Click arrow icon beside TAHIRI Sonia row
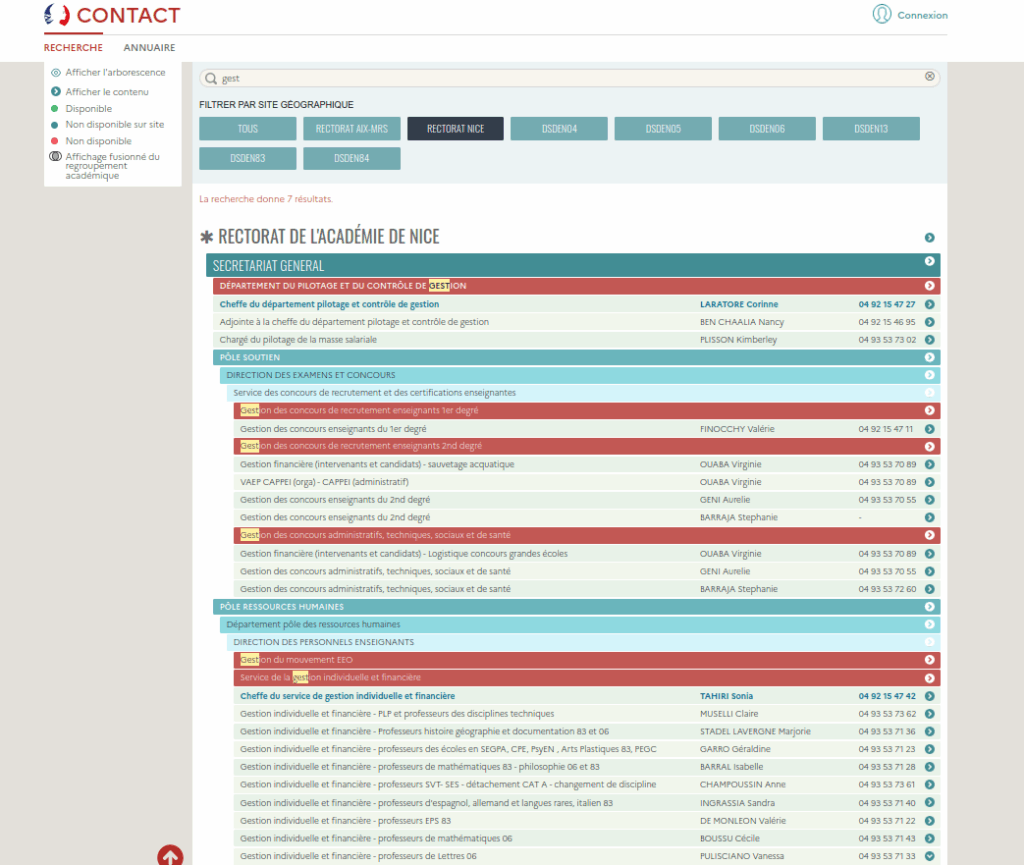The width and height of the screenshot is (1024, 865). [x=929, y=696]
